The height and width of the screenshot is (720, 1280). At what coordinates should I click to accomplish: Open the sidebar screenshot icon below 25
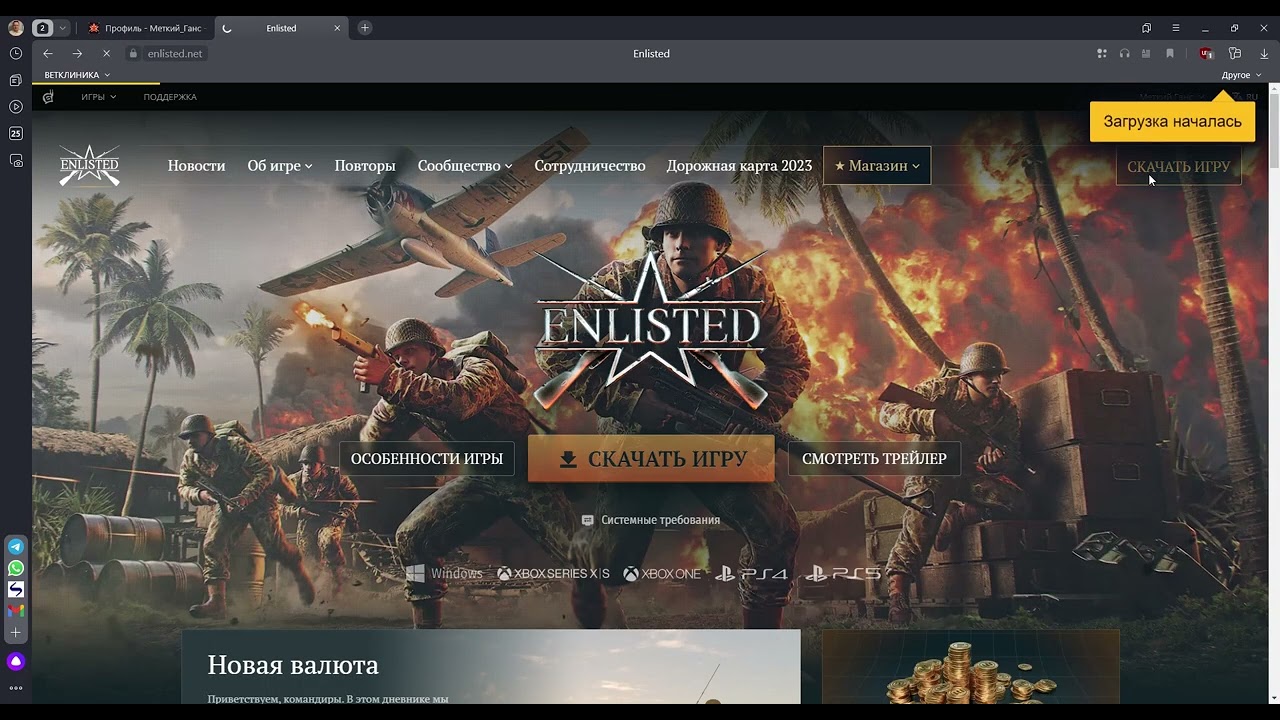coord(16,160)
